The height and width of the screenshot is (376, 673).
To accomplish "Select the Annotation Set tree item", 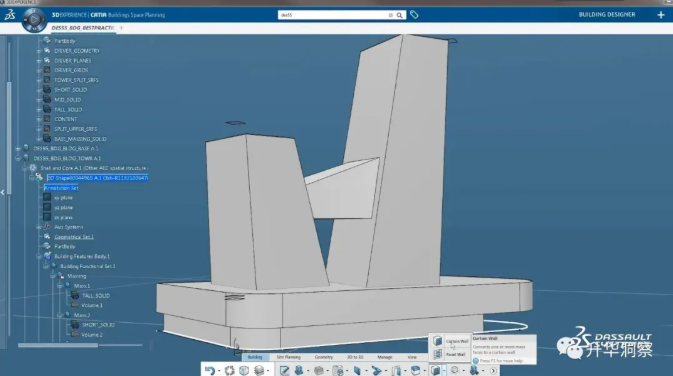I will 61,188.
